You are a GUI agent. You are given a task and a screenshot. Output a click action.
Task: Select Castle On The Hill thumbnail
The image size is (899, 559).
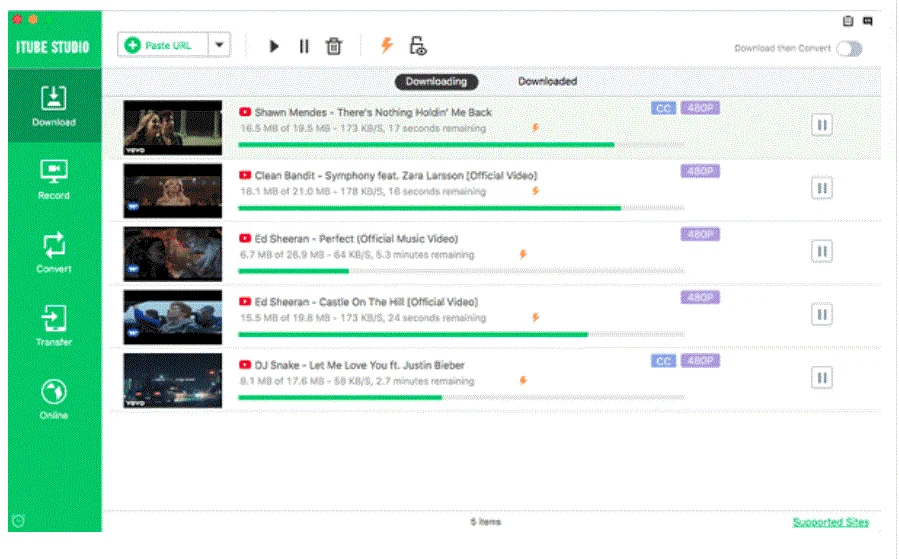coord(173,317)
